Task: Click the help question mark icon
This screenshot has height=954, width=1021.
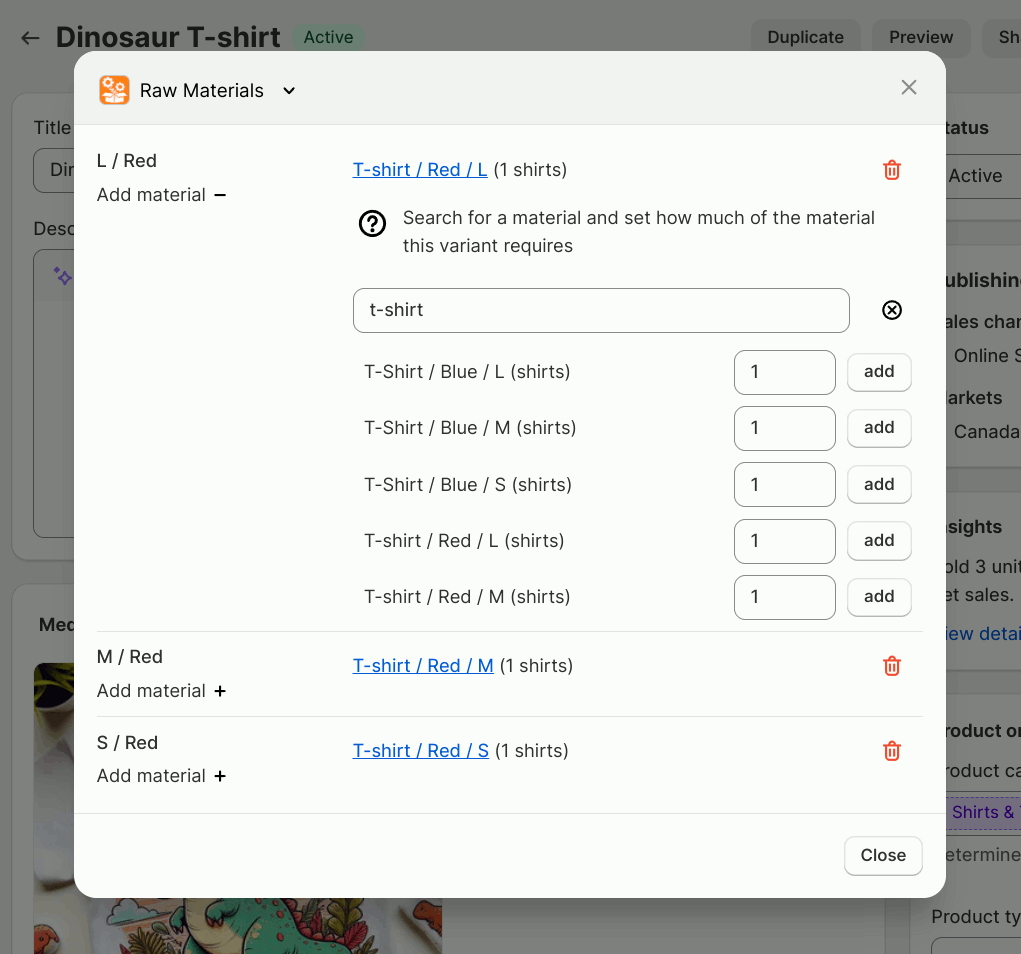Action: (x=372, y=223)
